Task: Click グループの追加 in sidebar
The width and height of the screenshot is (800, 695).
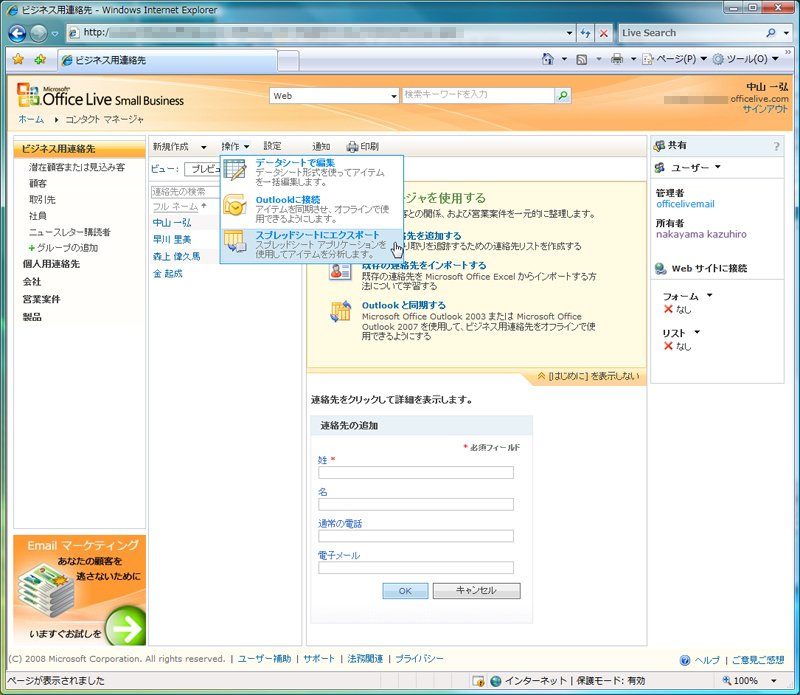Action: click(x=67, y=247)
